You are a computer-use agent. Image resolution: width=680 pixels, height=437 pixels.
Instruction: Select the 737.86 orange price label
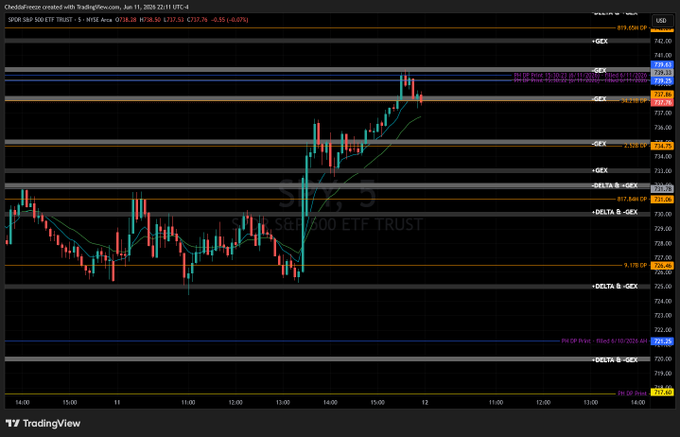pos(663,95)
